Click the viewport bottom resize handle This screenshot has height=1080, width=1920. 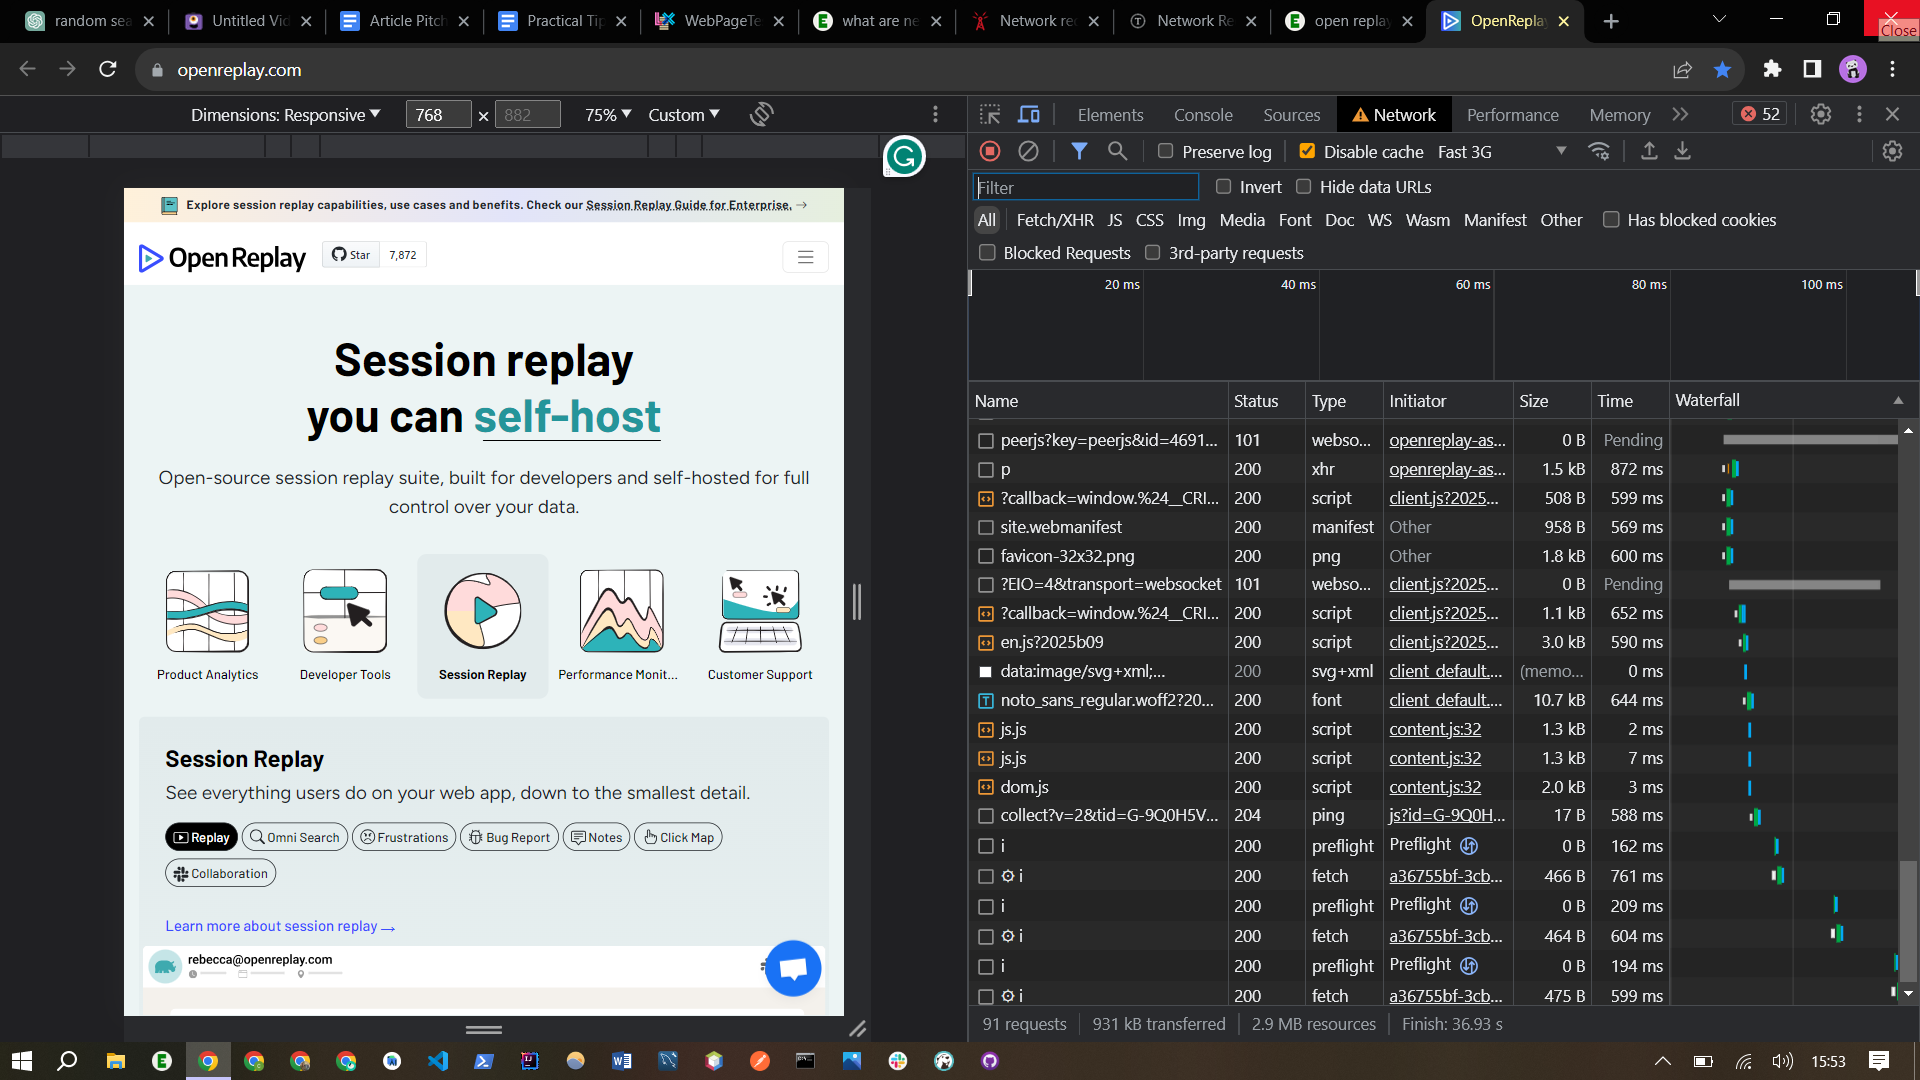[484, 1029]
